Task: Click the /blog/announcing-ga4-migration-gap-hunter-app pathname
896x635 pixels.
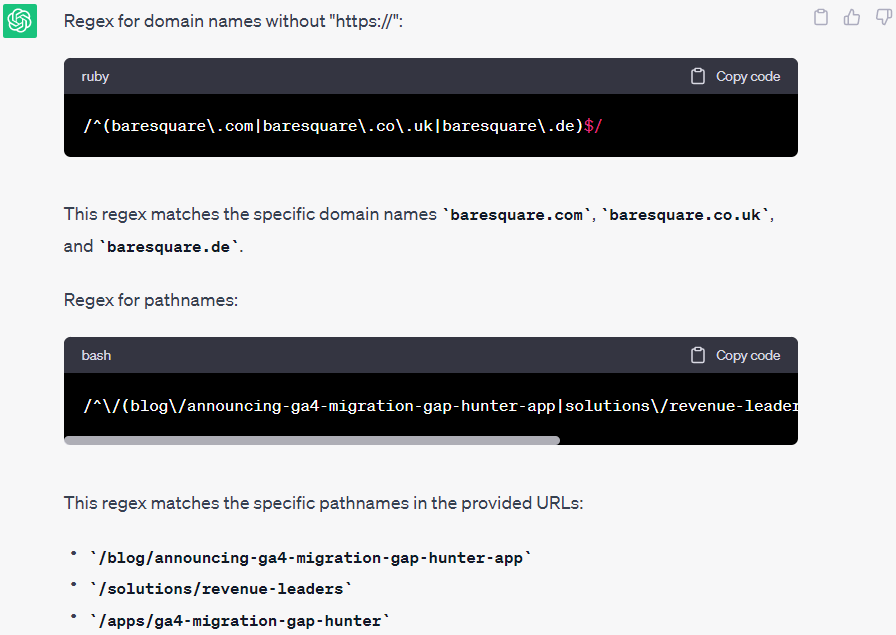Action: [312, 557]
